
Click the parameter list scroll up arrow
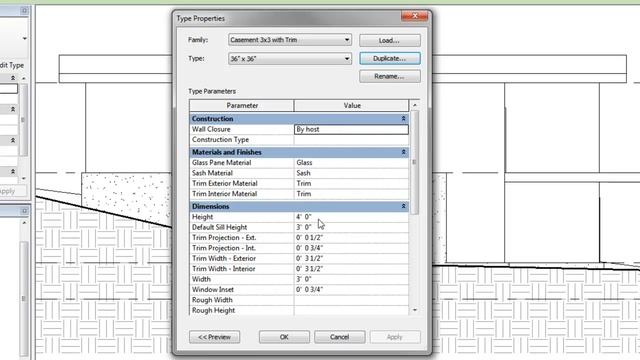[415, 105]
